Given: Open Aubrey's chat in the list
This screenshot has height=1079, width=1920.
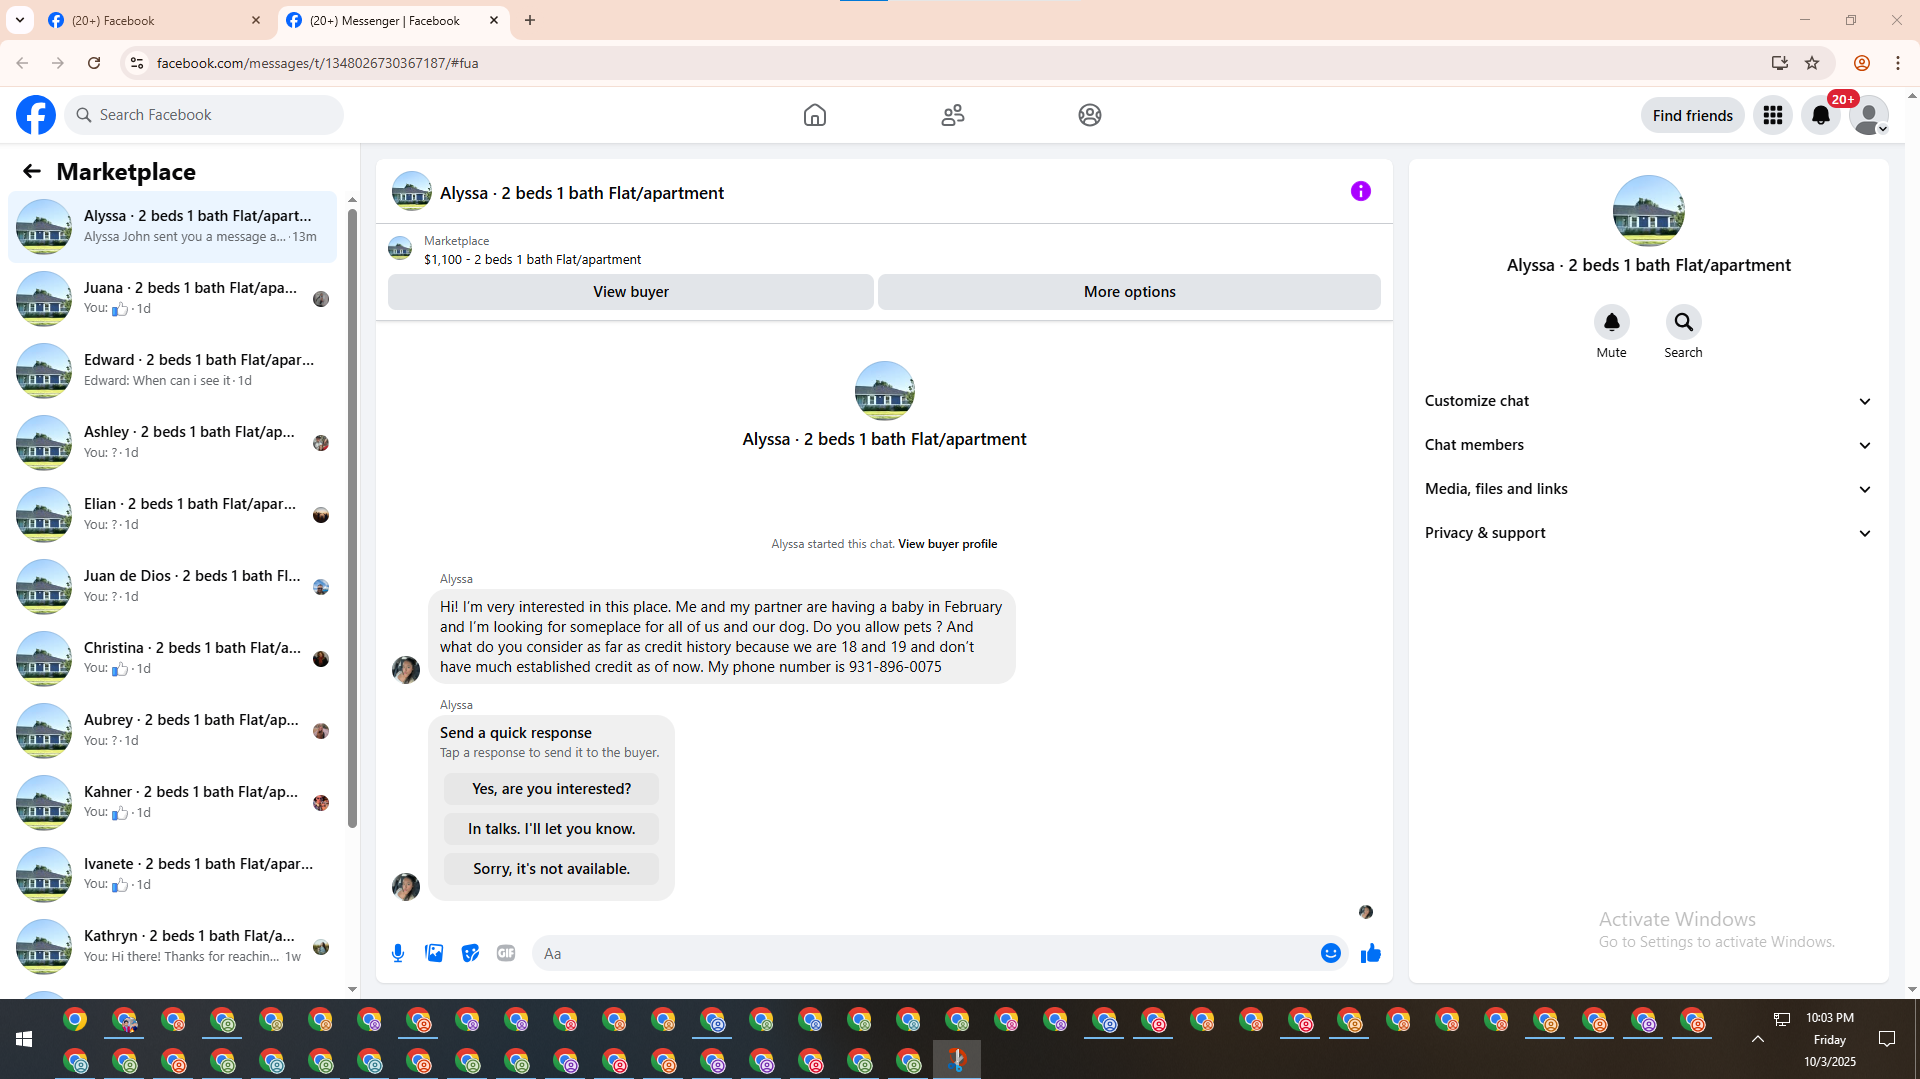Looking at the screenshot, I should [x=173, y=731].
